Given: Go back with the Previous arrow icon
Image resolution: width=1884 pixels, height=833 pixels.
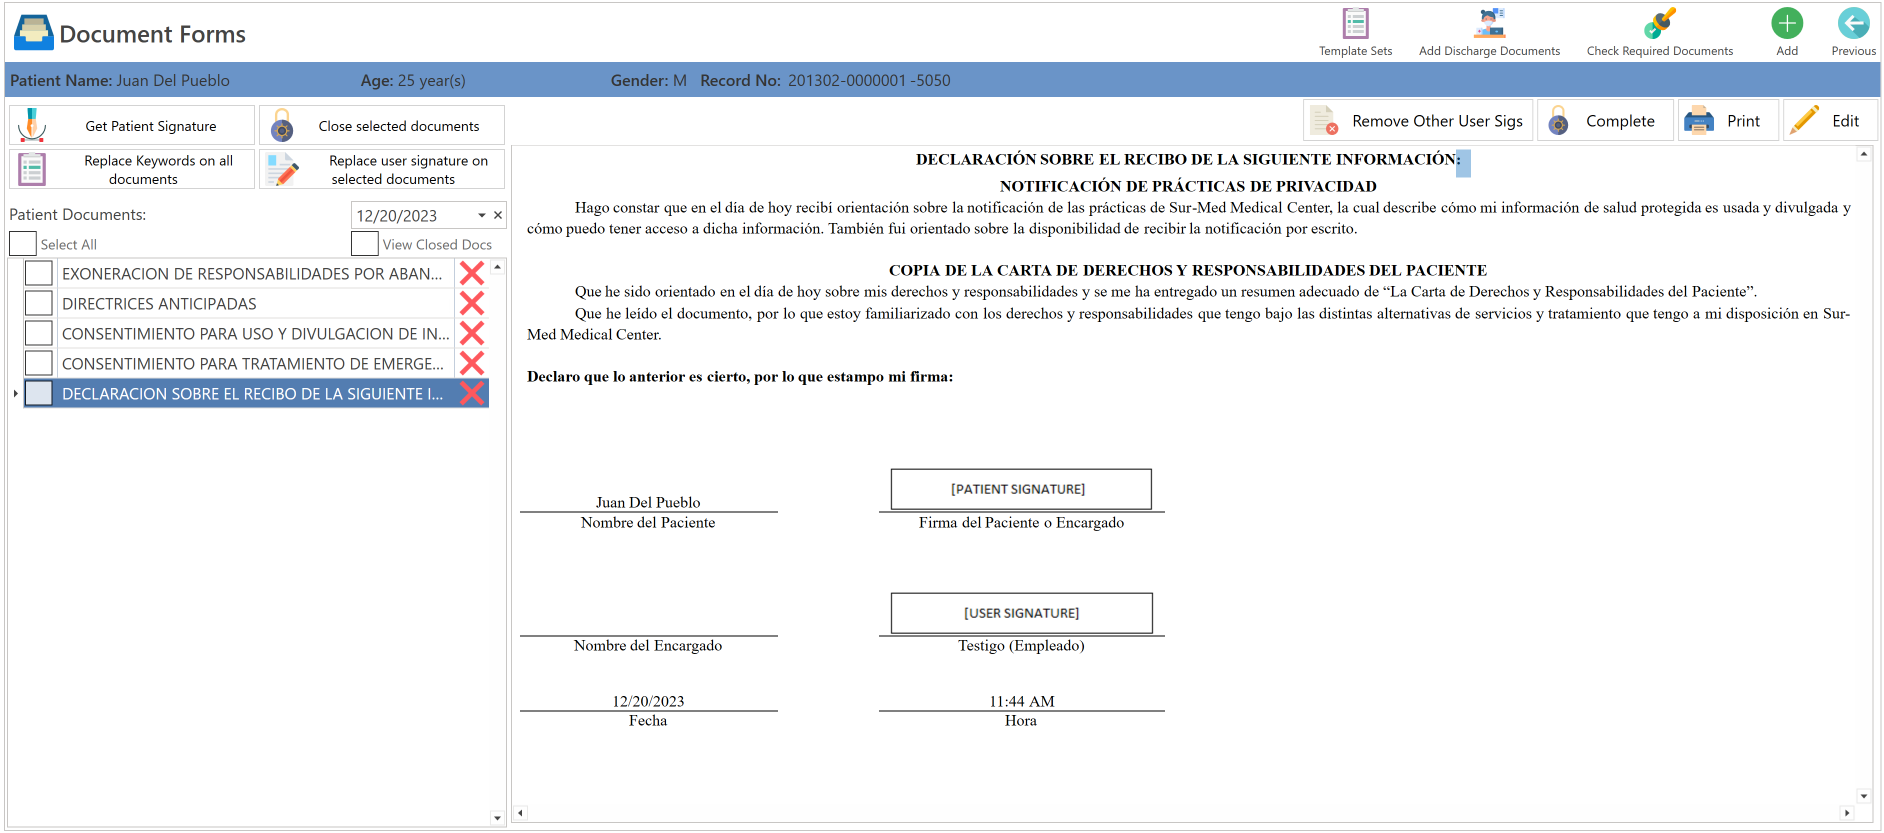Looking at the screenshot, I should [x=1853, y=23].
